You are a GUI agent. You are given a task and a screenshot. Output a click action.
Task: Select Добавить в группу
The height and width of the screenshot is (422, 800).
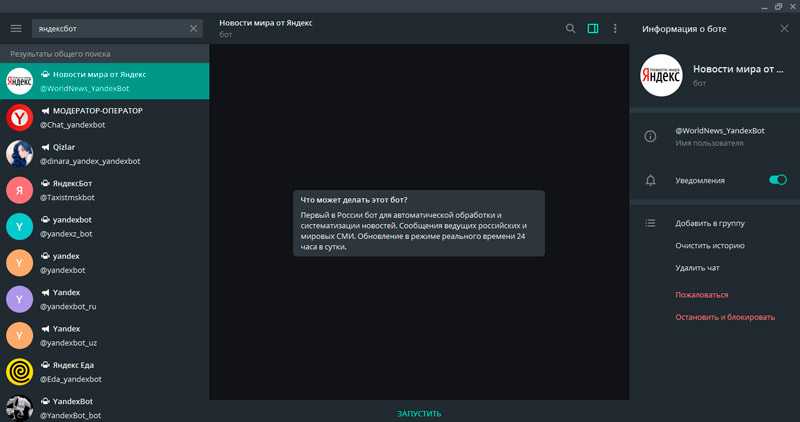pos(710,223)
